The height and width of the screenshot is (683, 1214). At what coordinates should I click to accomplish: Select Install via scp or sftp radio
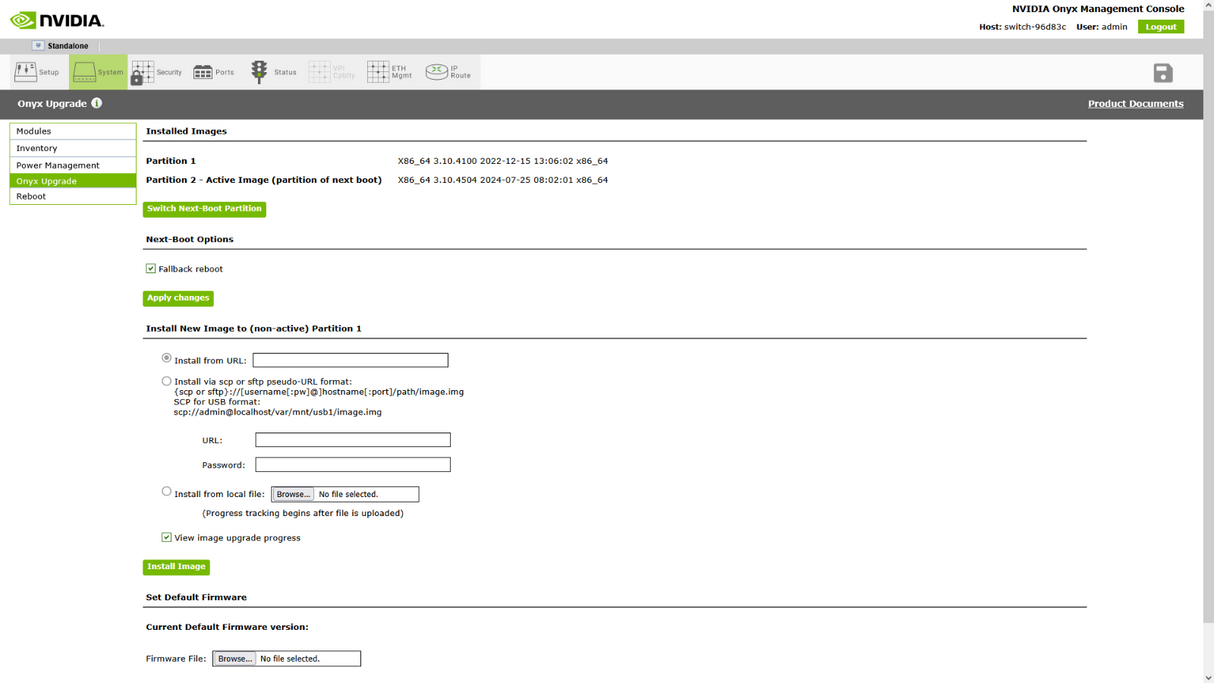(167, 381)
